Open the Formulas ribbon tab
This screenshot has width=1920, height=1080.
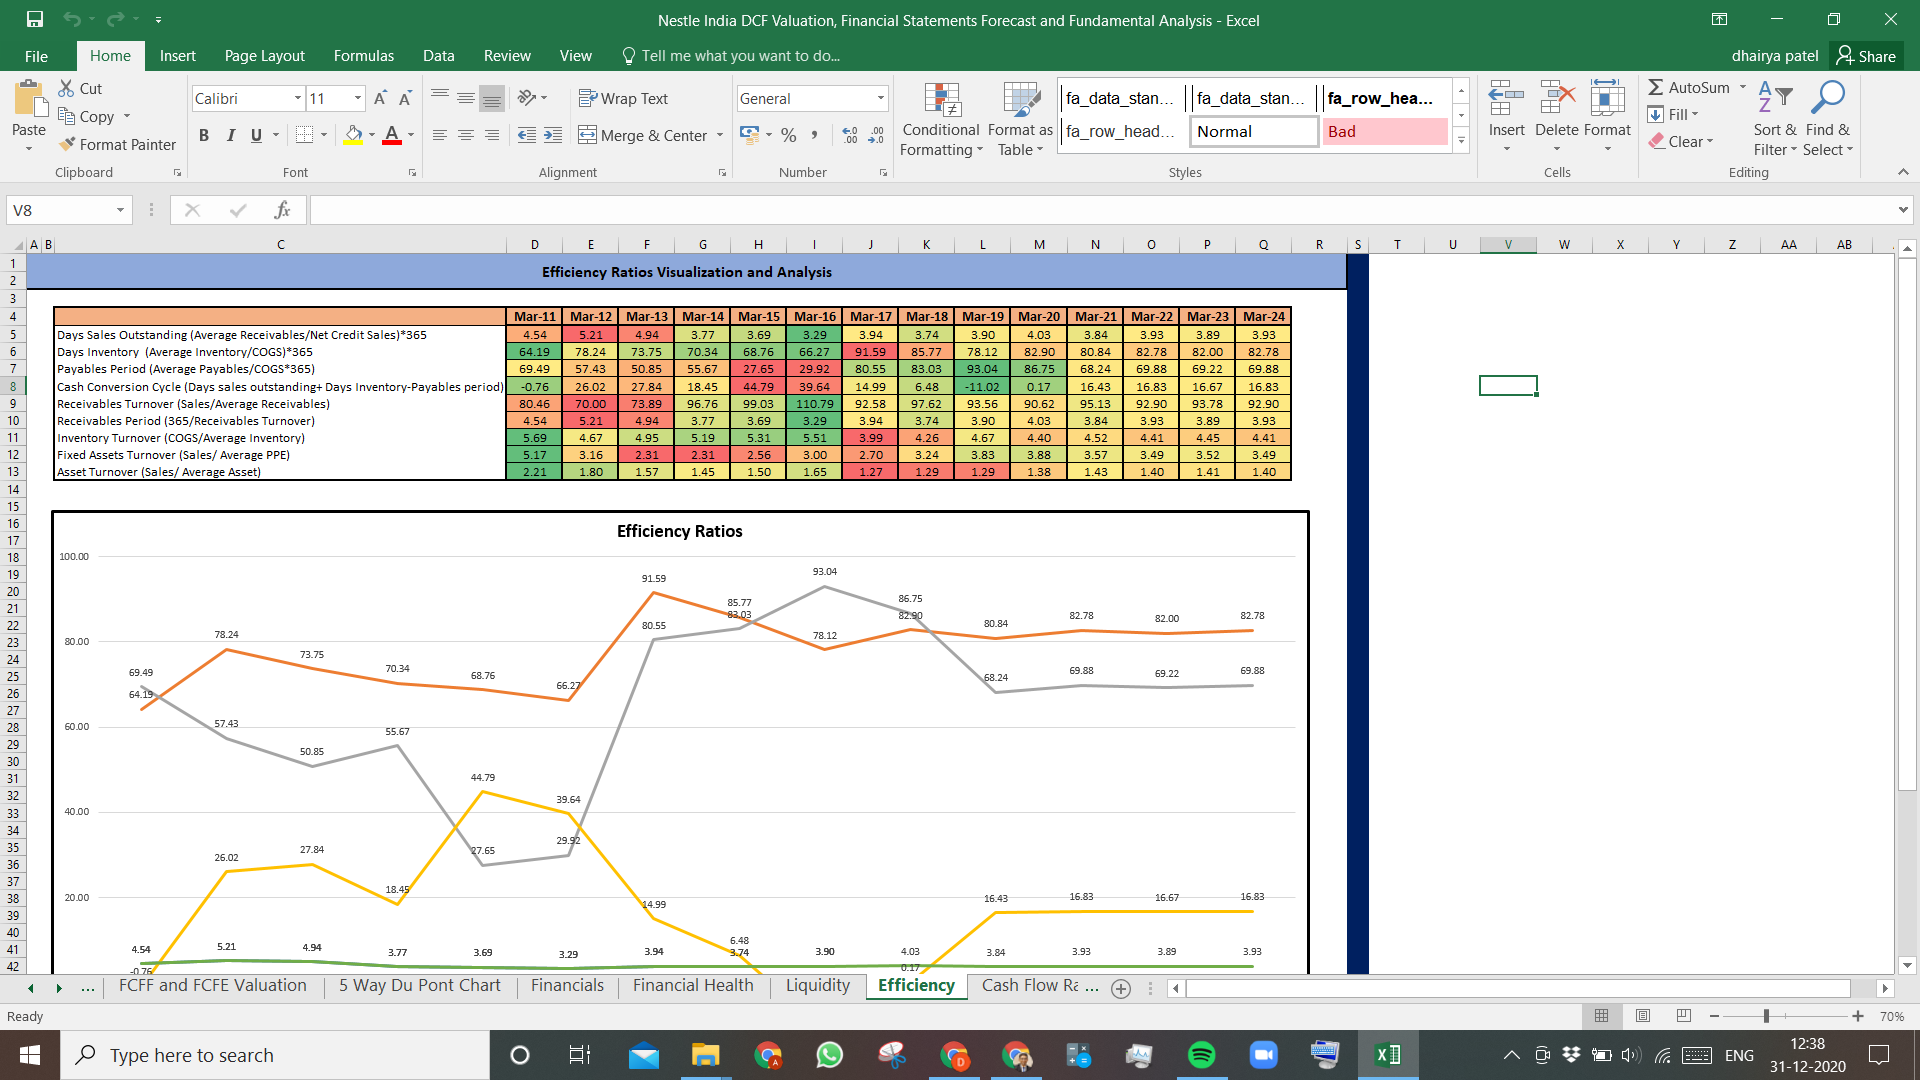pyautogui.click(x=363, y=56)
